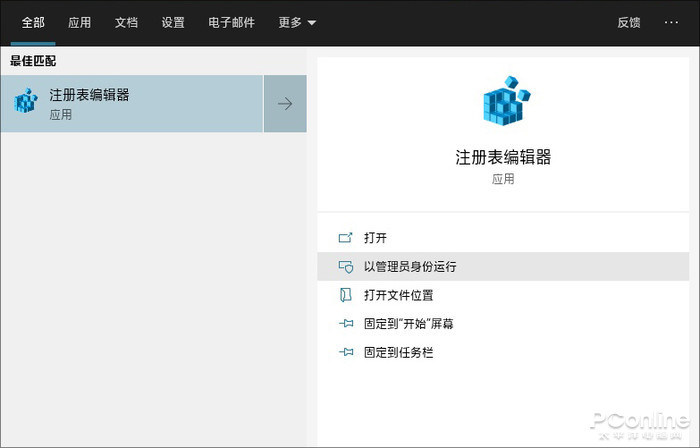Switch to the 应用 tab

point(79,22)
